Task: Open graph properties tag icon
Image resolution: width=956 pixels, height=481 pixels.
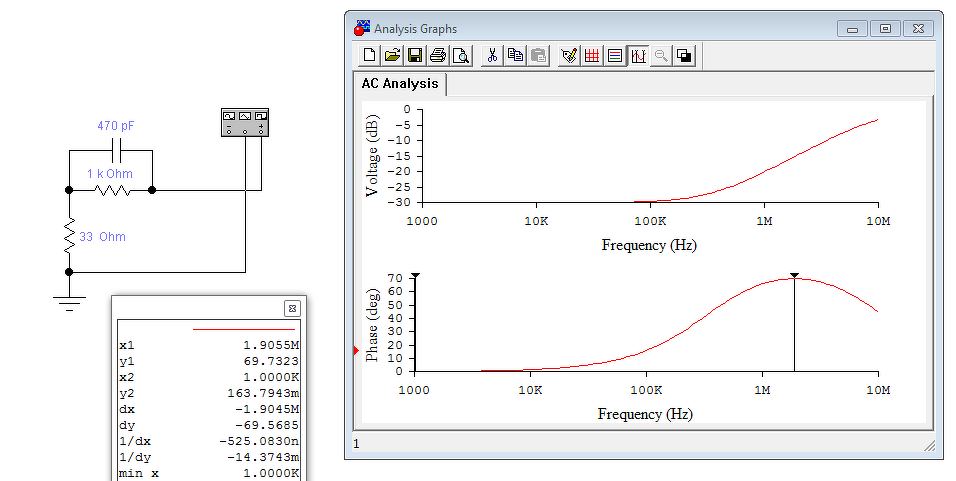Action: coord(569,55)
